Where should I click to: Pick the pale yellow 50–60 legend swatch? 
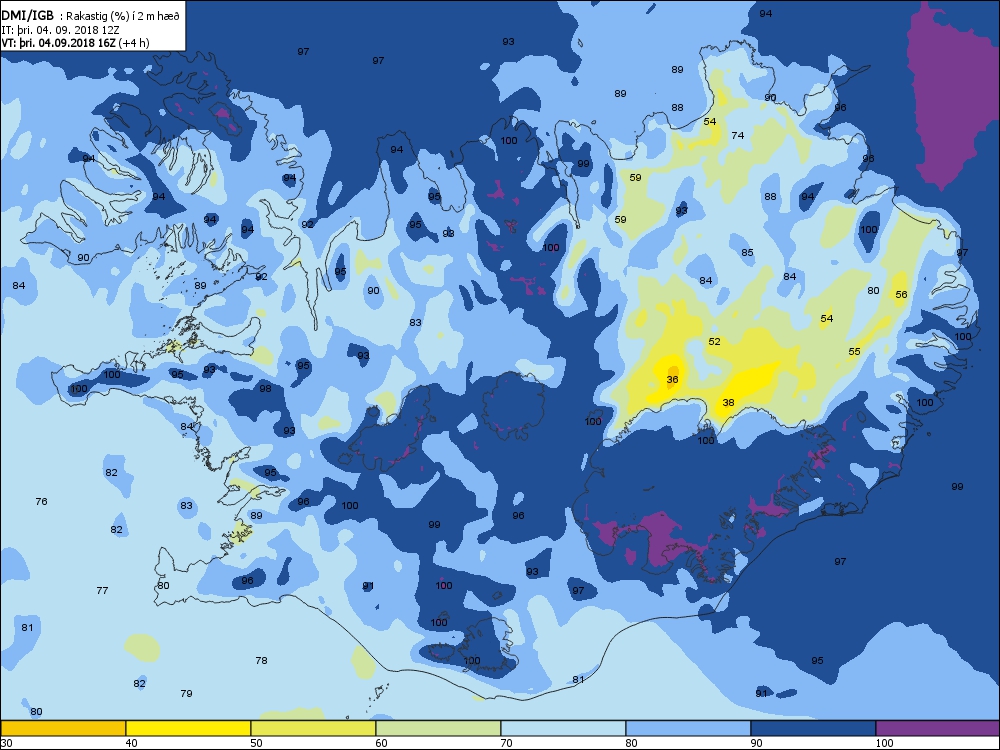coord(313,728)
